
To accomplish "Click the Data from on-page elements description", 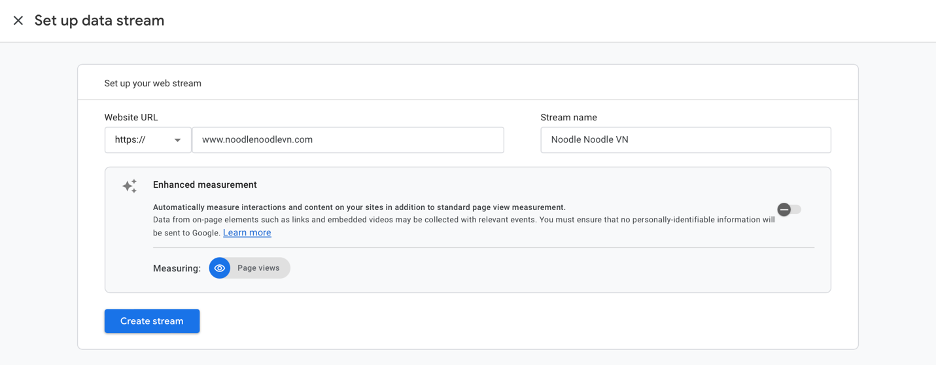I will click(x=464, y=226).
